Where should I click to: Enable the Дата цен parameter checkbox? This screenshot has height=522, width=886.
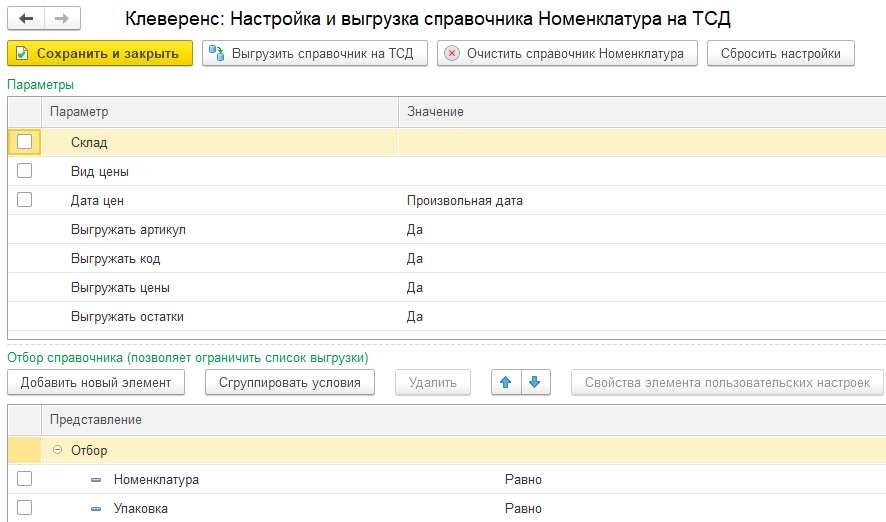(24, 200)
